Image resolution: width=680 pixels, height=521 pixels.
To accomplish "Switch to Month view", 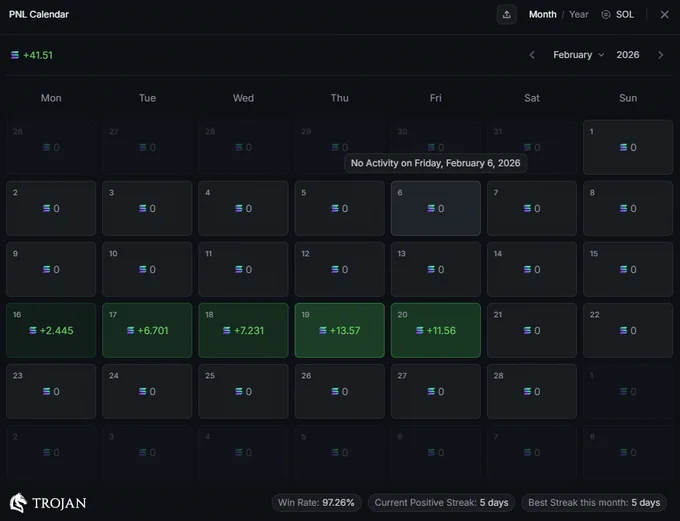I will click(542, 14).
